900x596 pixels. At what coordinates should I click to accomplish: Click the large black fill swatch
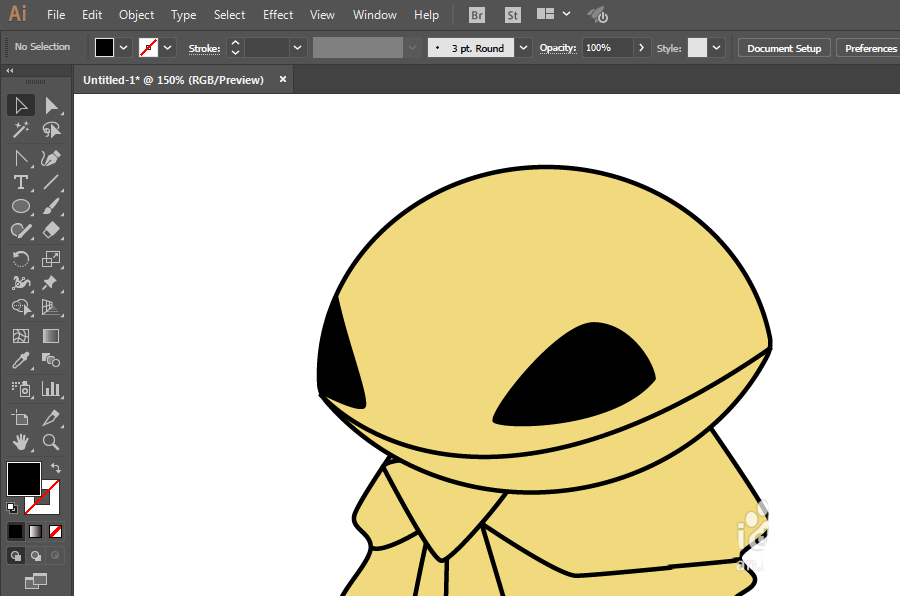click(x=24, y=478)
